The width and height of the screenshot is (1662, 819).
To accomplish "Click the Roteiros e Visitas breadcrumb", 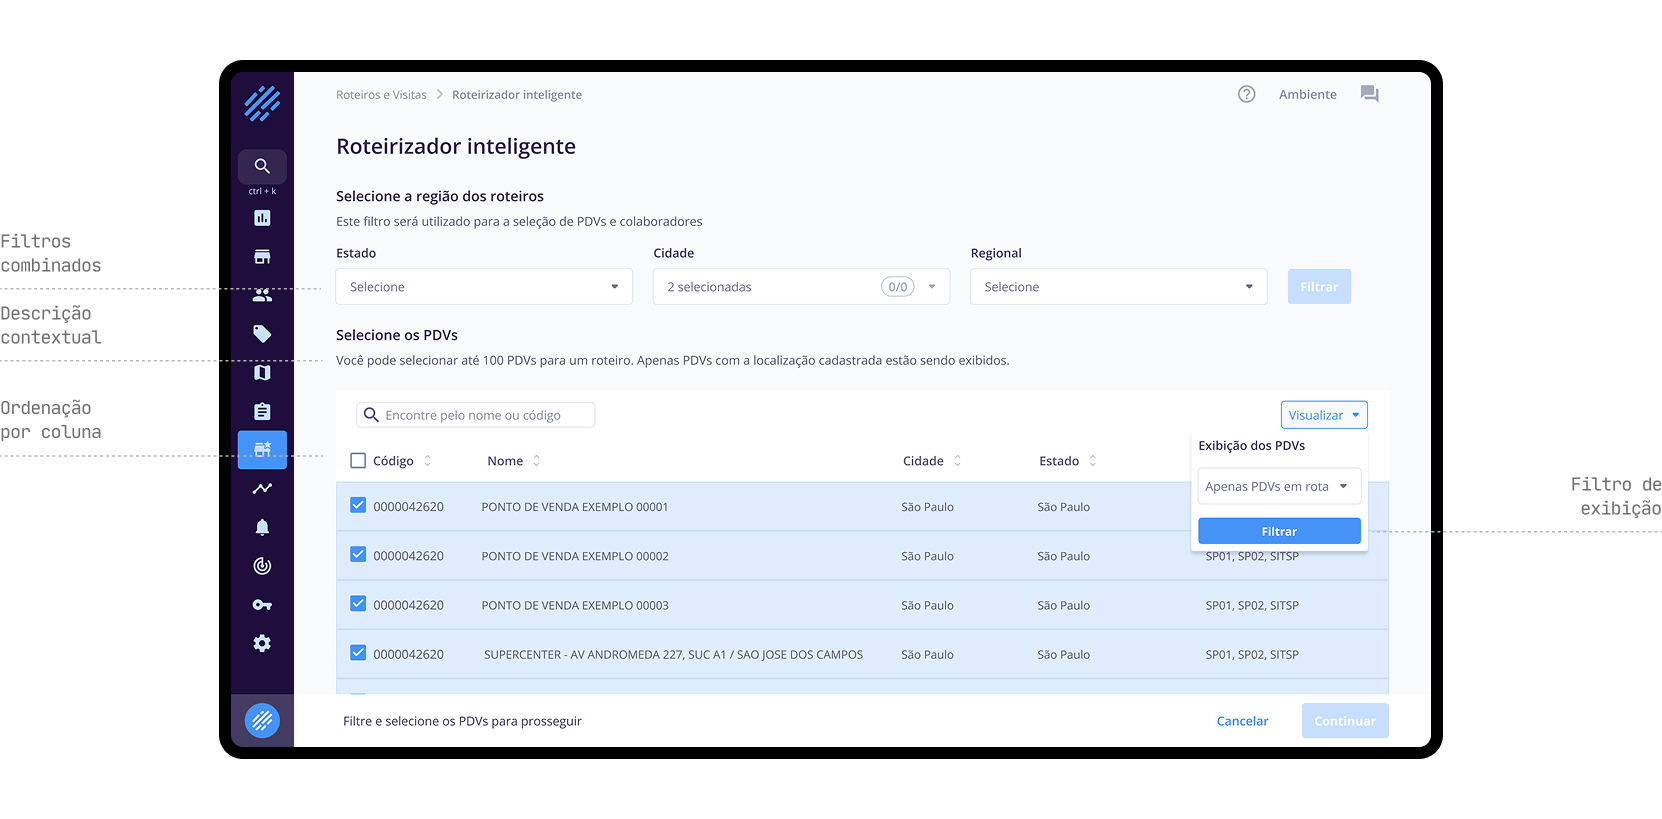I will click(x=381, y=95).
